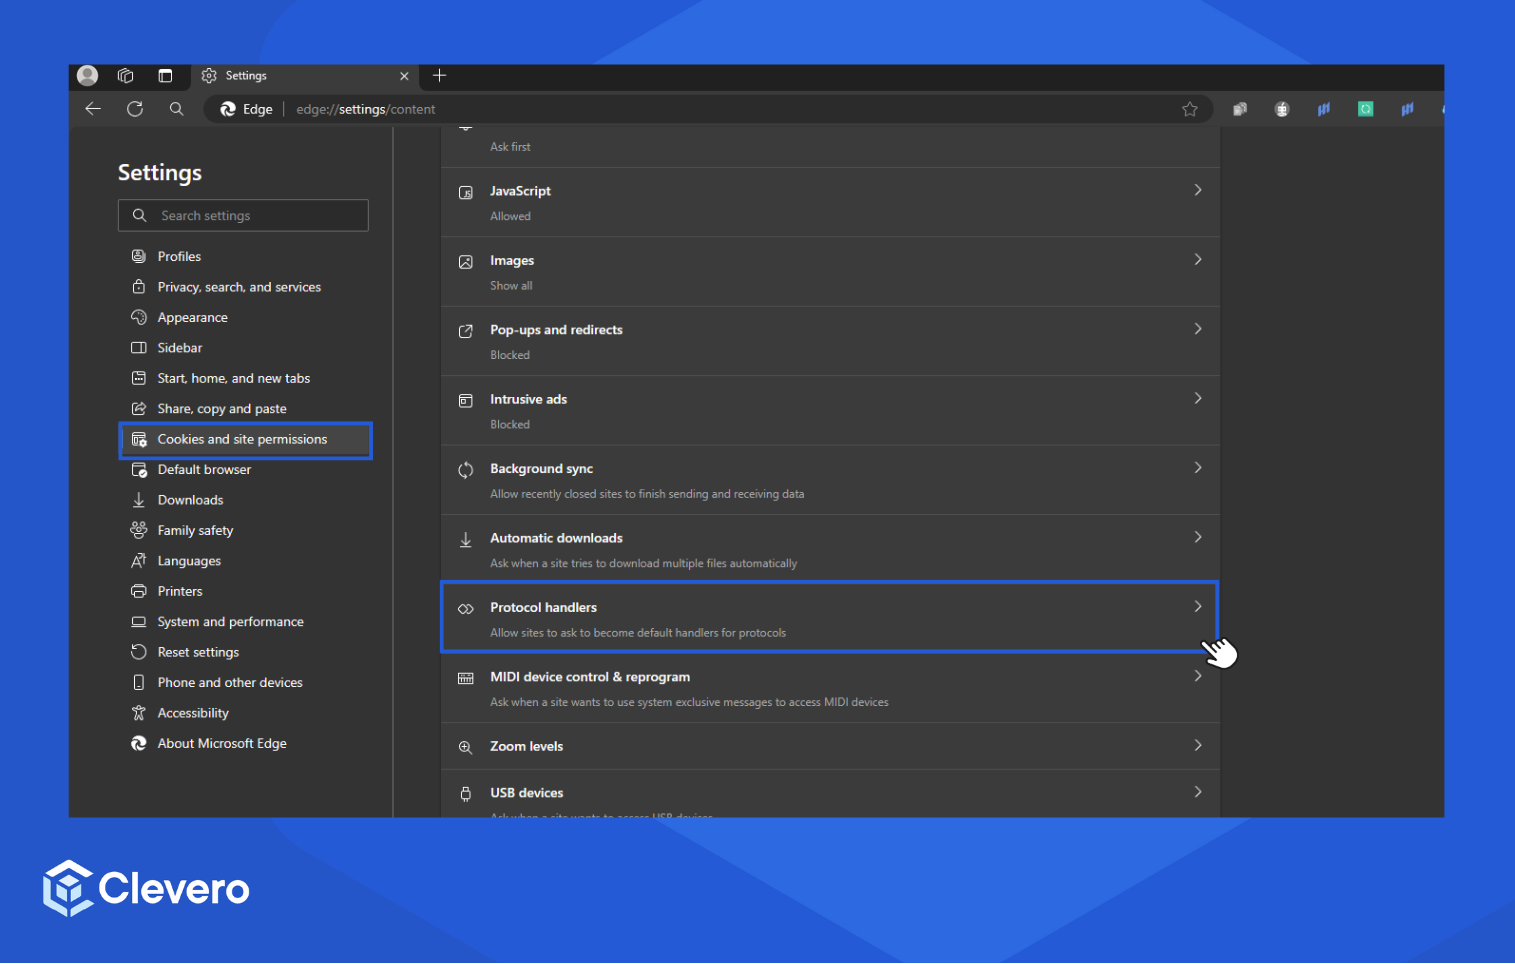This screenshot has width=1515, height=964.
Task: Go back with the back arrow
Action: pyautogui.click(x=93, y=109)
